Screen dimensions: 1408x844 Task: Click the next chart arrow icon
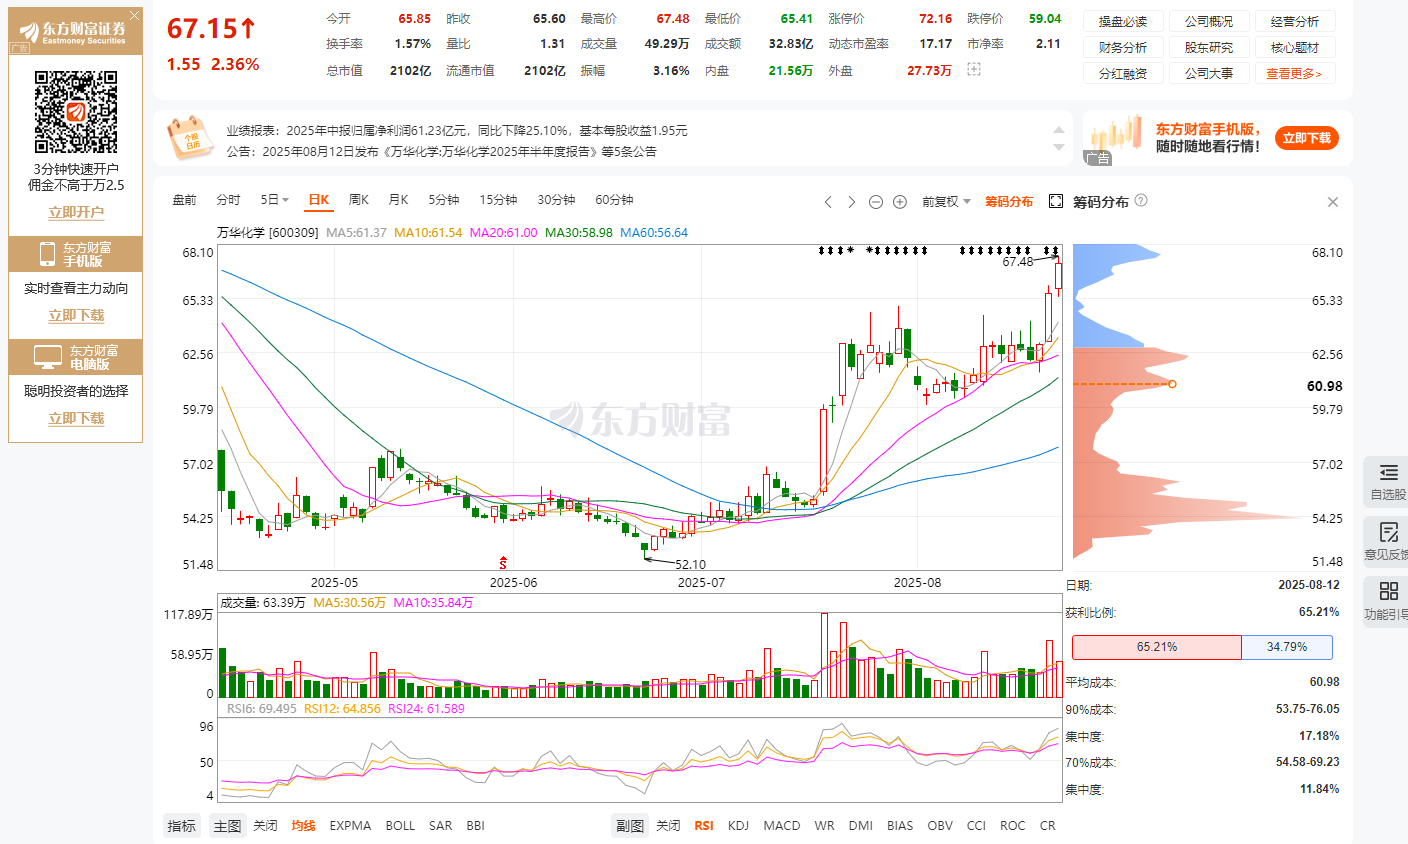tap(852, 202)
